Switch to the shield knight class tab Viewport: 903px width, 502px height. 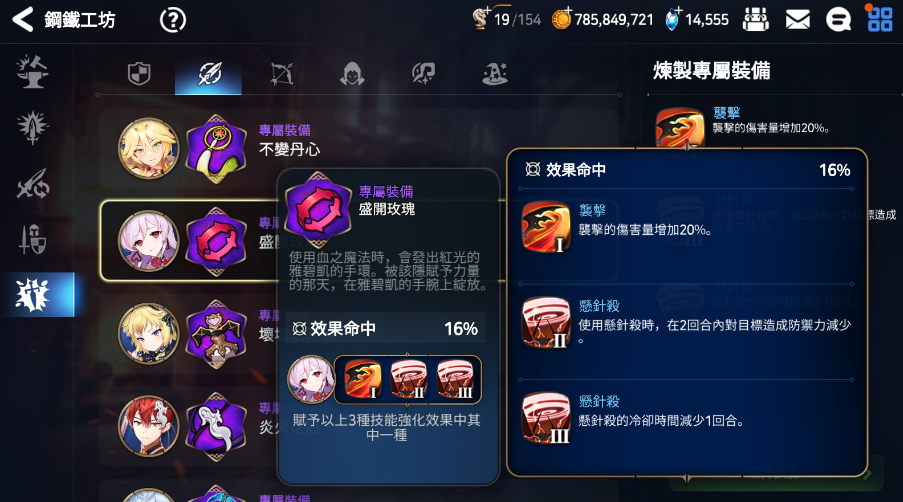139,74
